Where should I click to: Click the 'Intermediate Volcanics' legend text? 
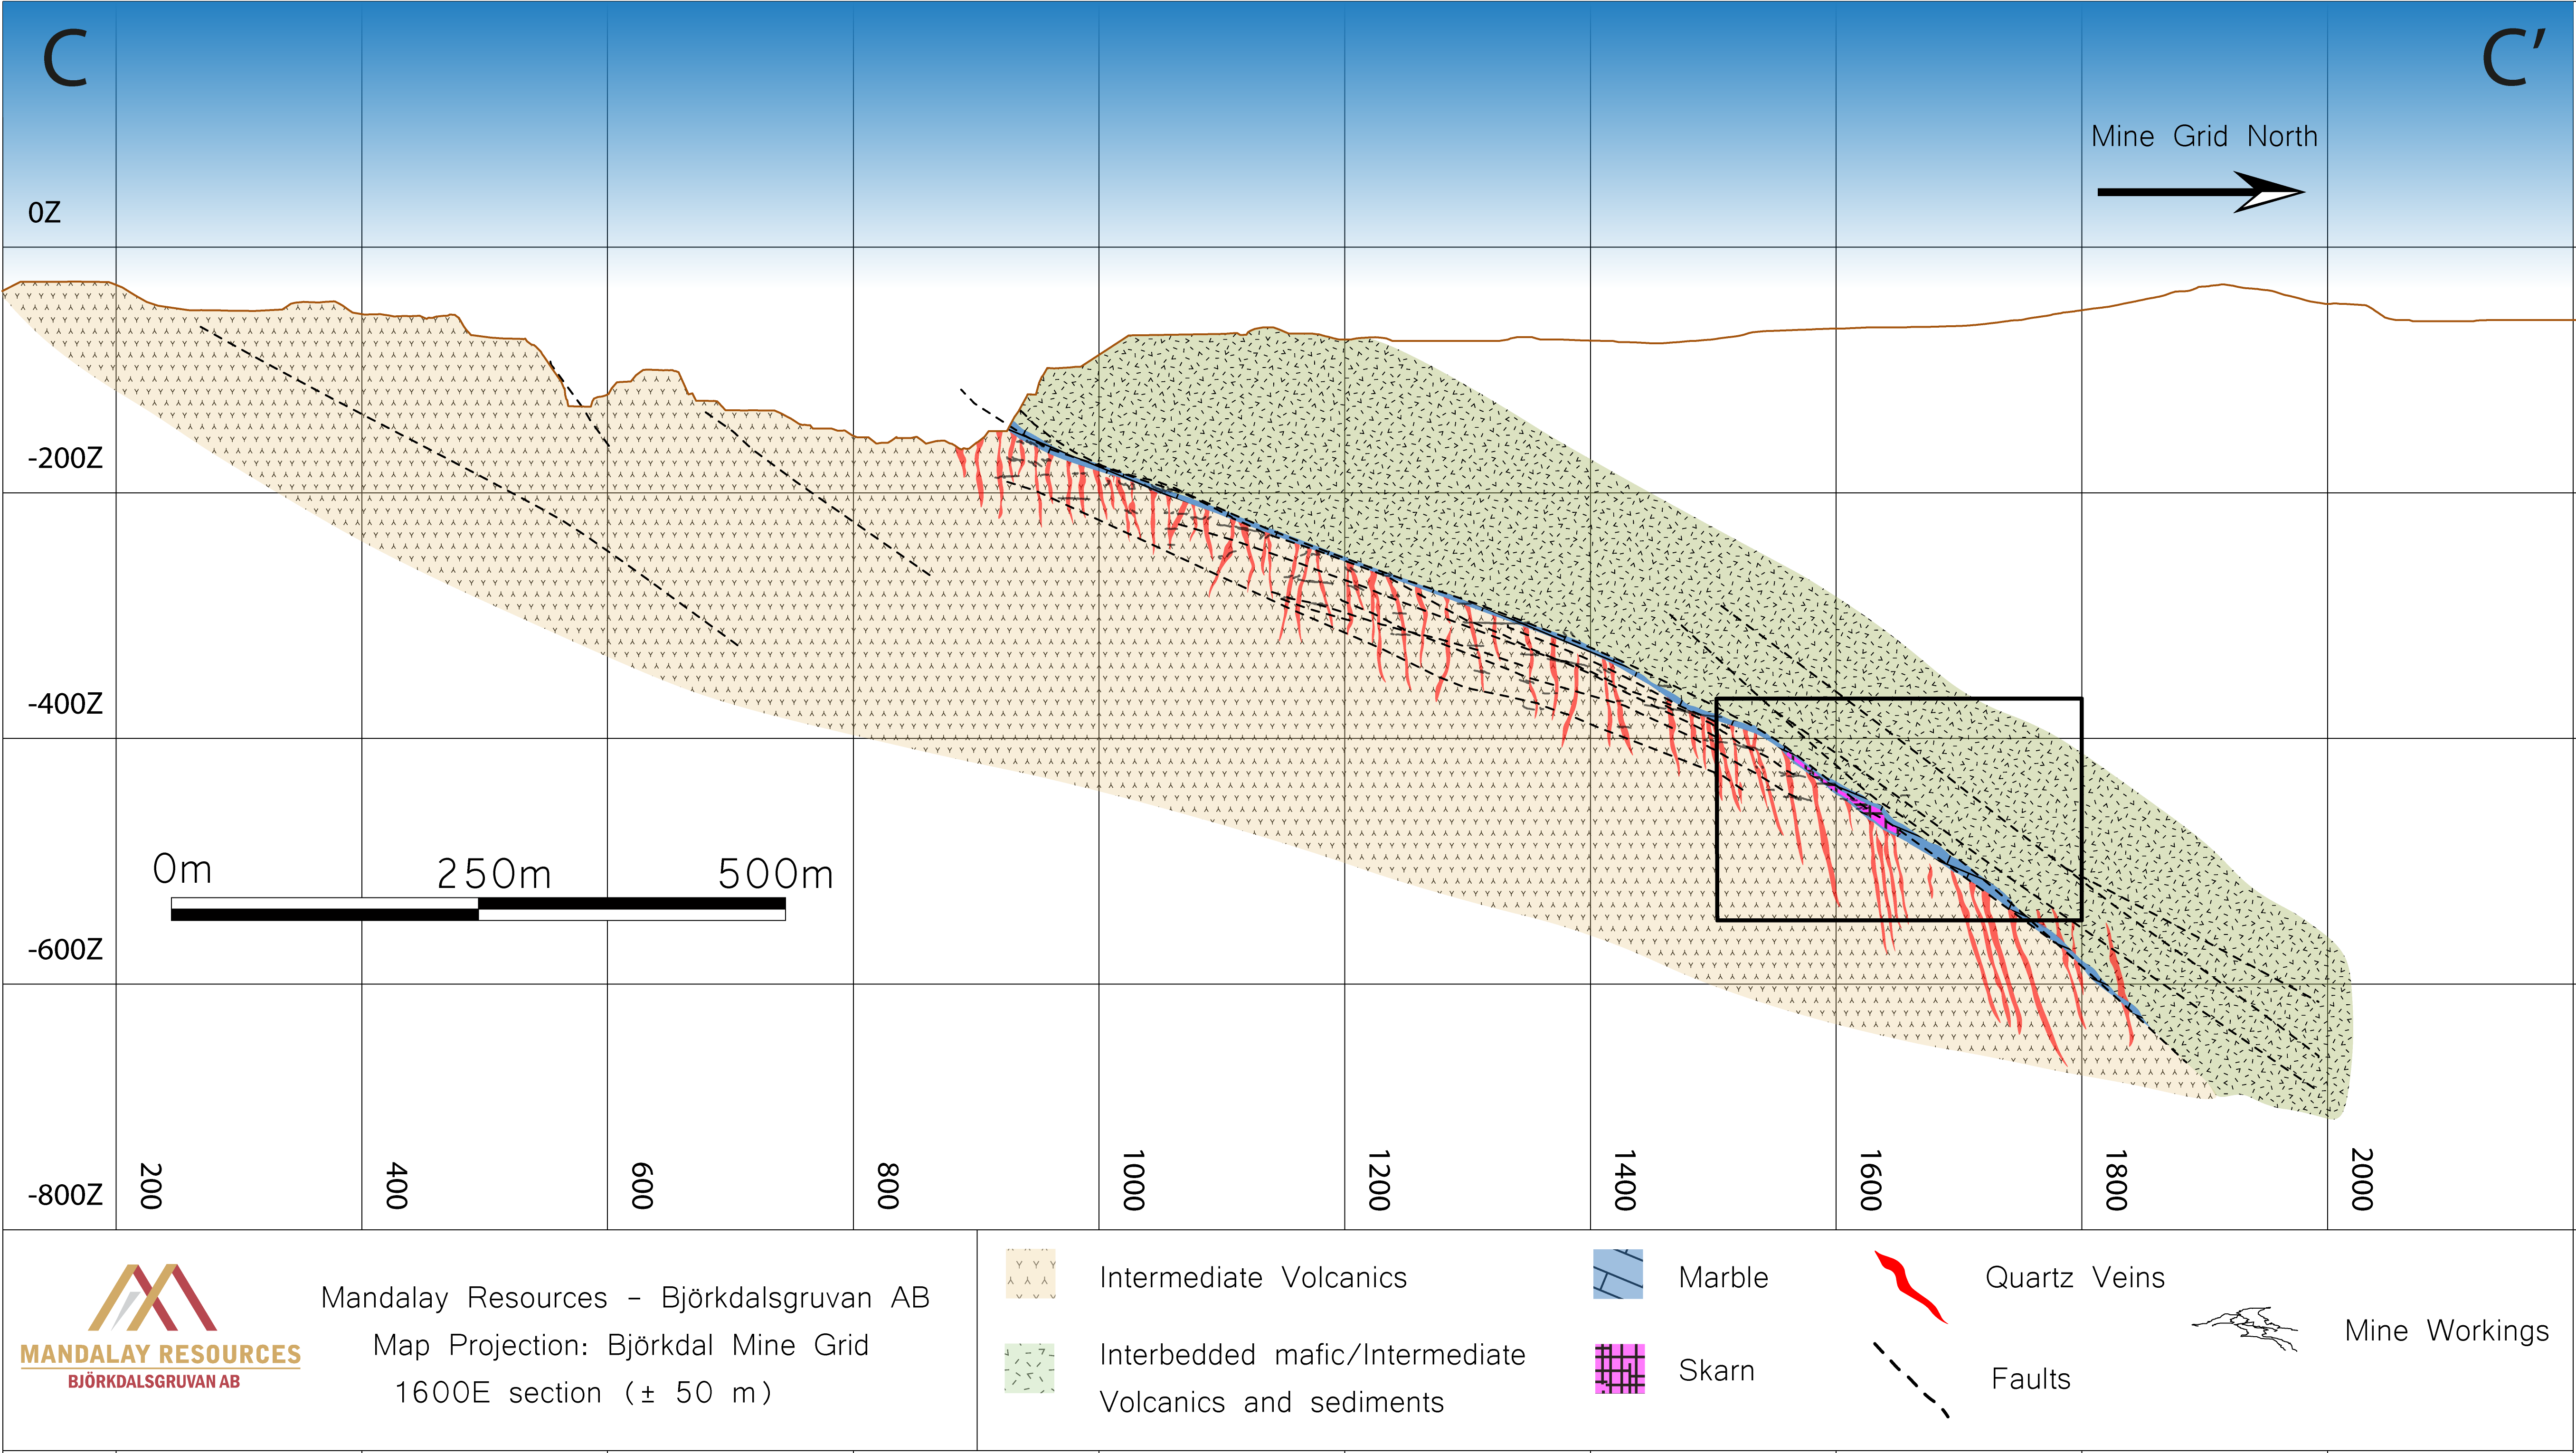click(1253, 1277)
